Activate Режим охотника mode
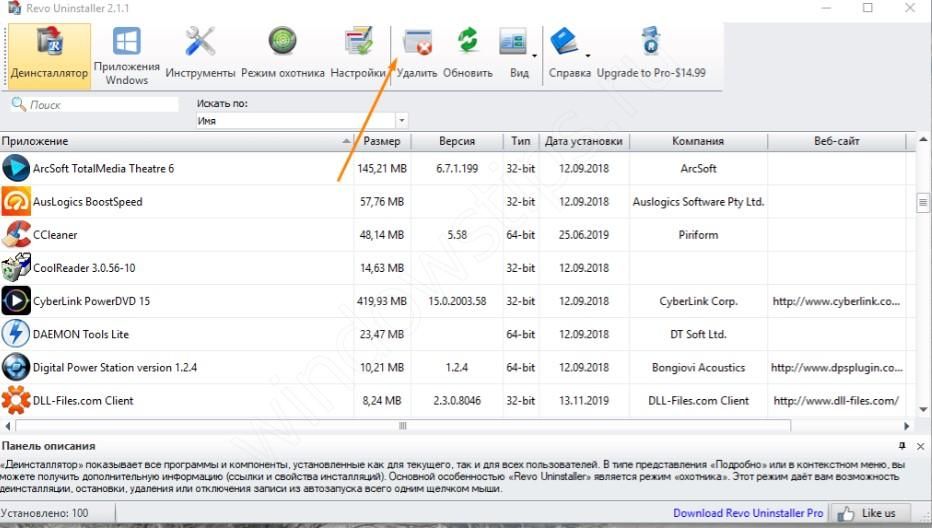Viewport: 932px width, 528px height. (283, 54)
